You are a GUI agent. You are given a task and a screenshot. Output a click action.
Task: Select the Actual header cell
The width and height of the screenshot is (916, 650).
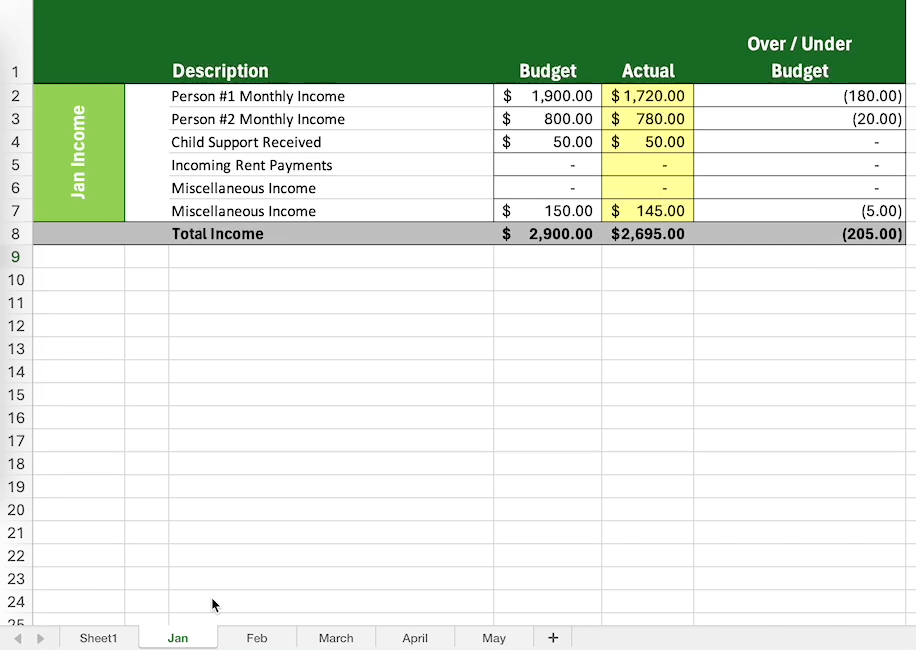pyautogui.click(x=648, y=70)
